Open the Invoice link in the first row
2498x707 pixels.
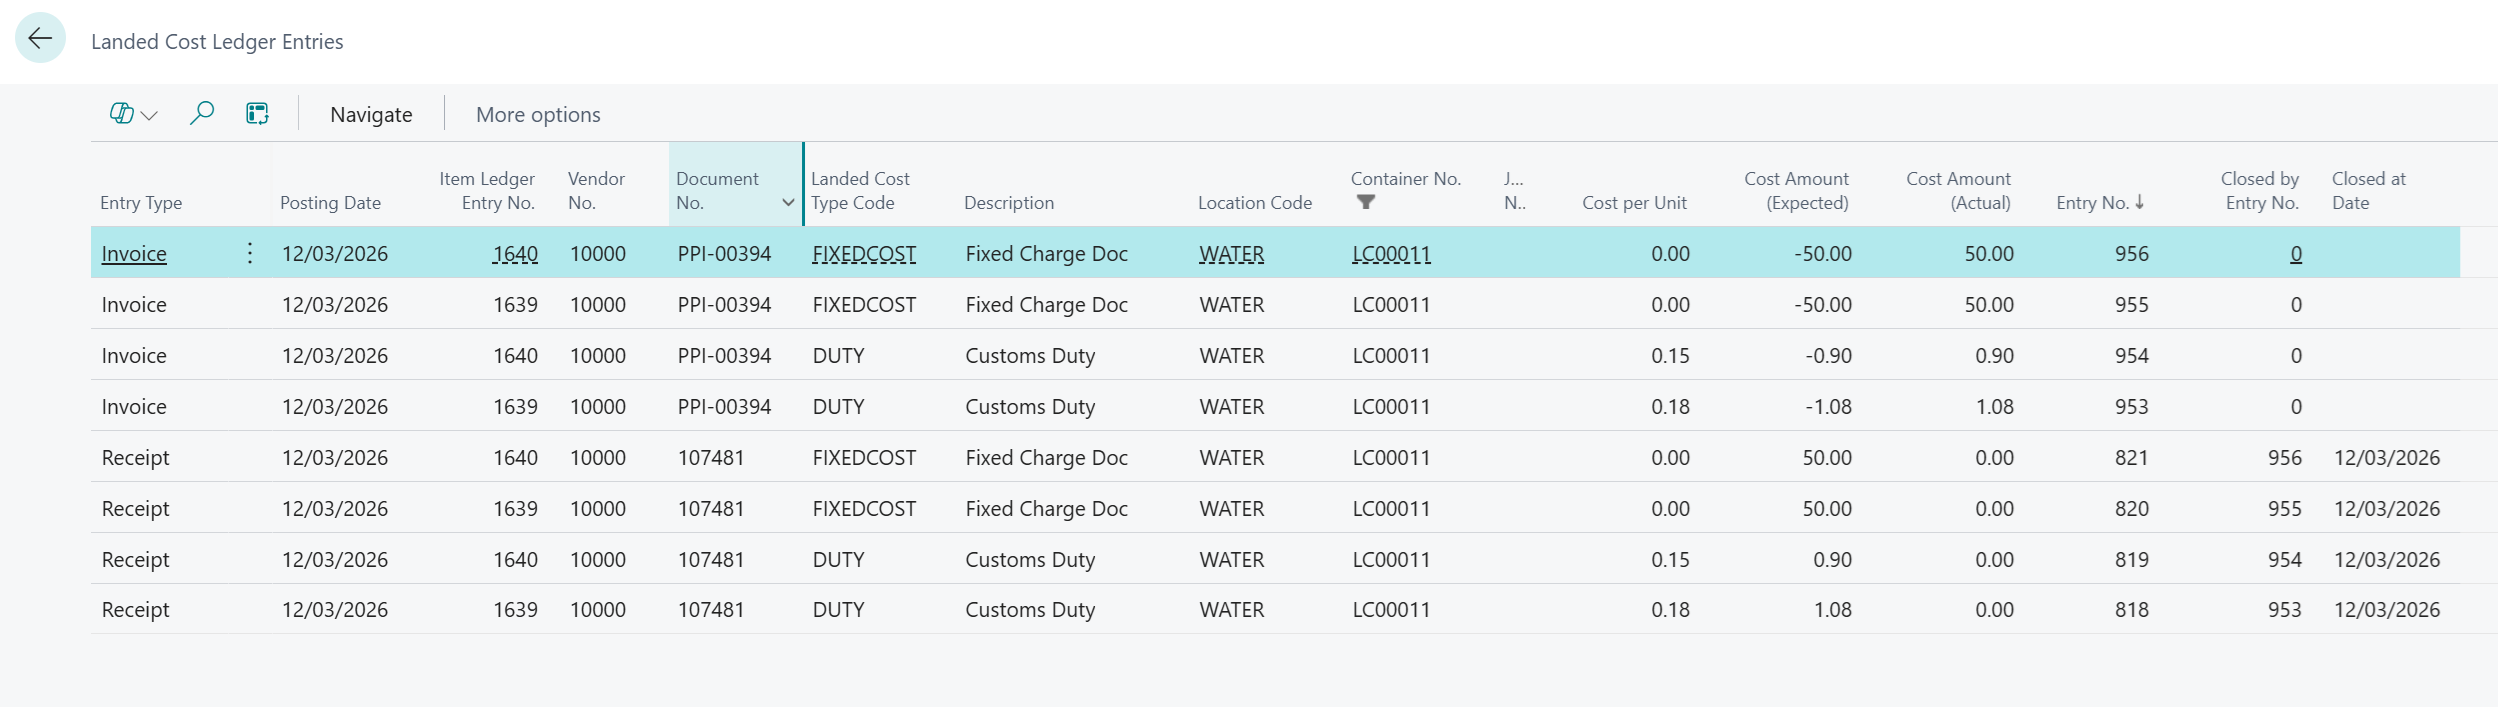pyautogui.click(x=134, y=254)
